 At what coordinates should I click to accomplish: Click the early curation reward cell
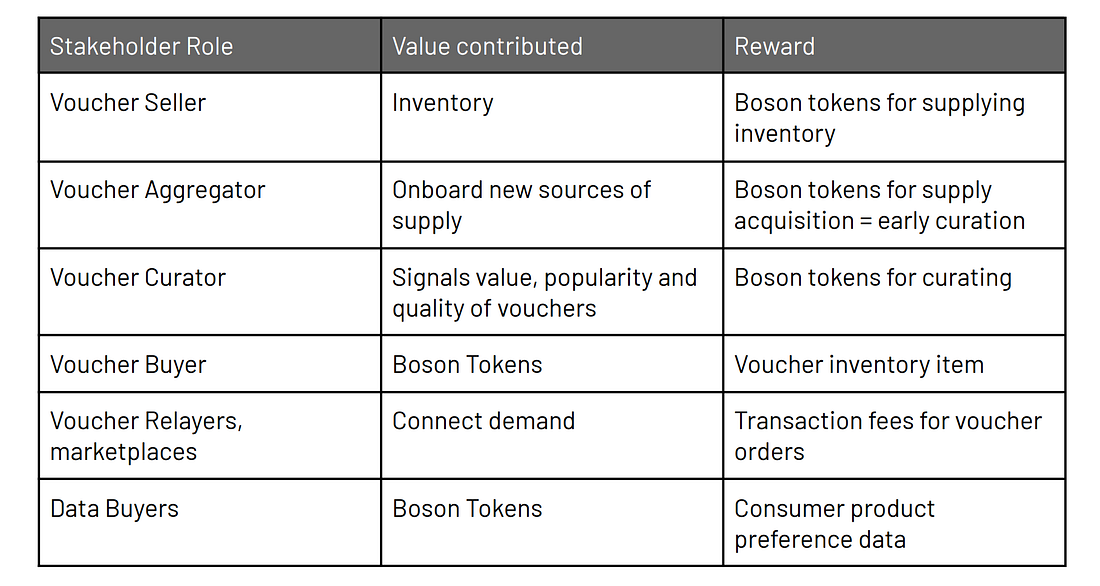point(894,205)
